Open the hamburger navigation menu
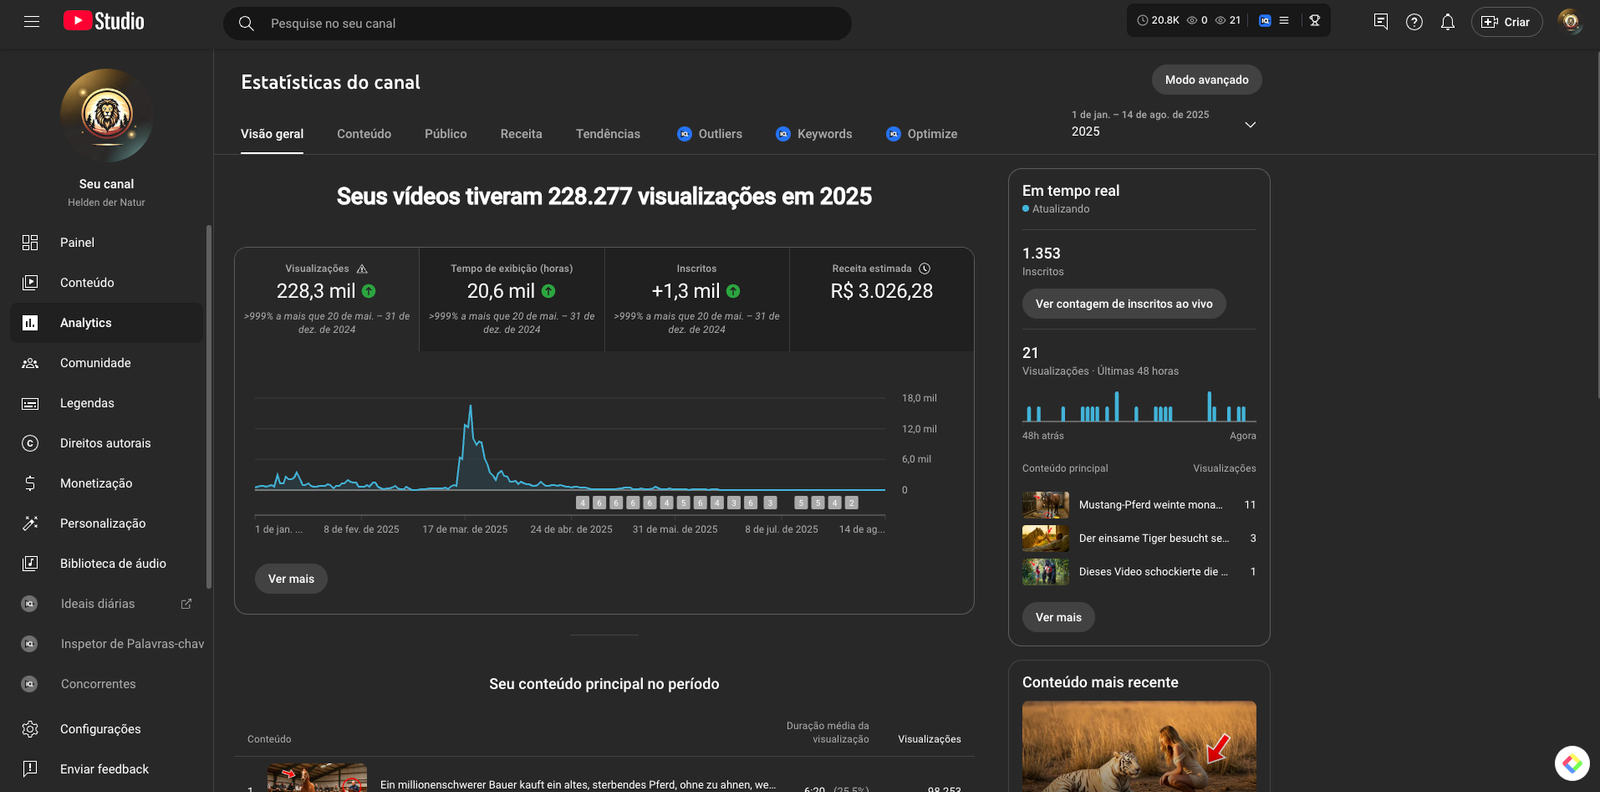The height and width of the screenshot is (792, 1600). click(x=32, y=21)
